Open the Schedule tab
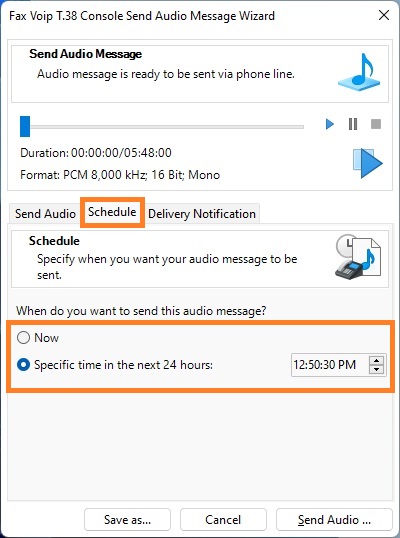 pos(112,212)
